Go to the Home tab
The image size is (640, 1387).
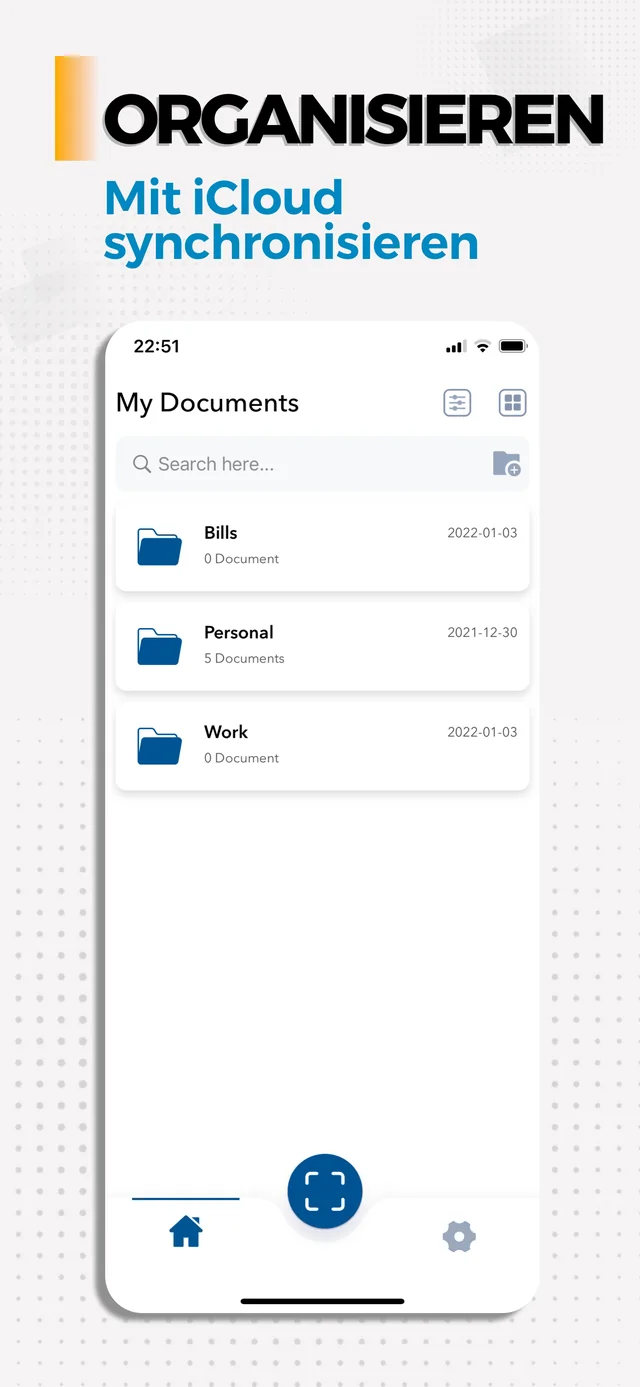tap(186, 1232)
